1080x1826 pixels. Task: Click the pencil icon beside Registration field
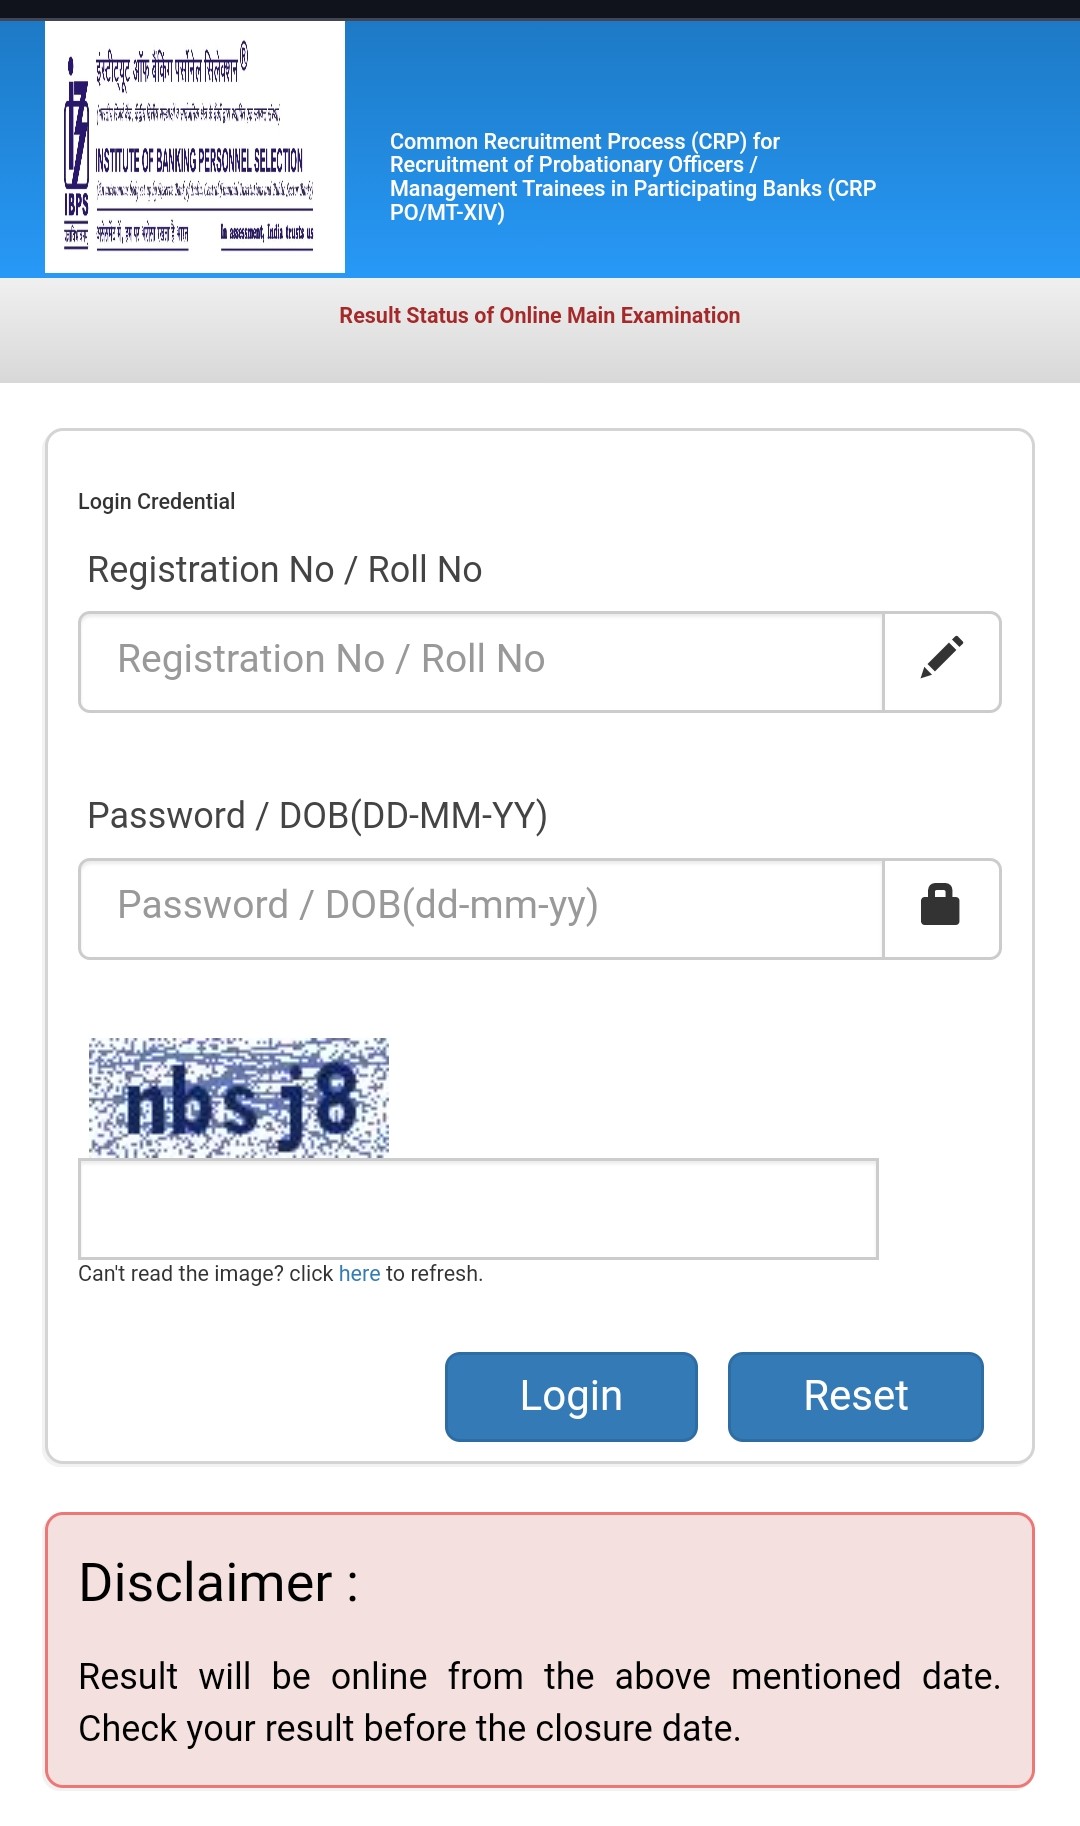click(x=942, y=658)
